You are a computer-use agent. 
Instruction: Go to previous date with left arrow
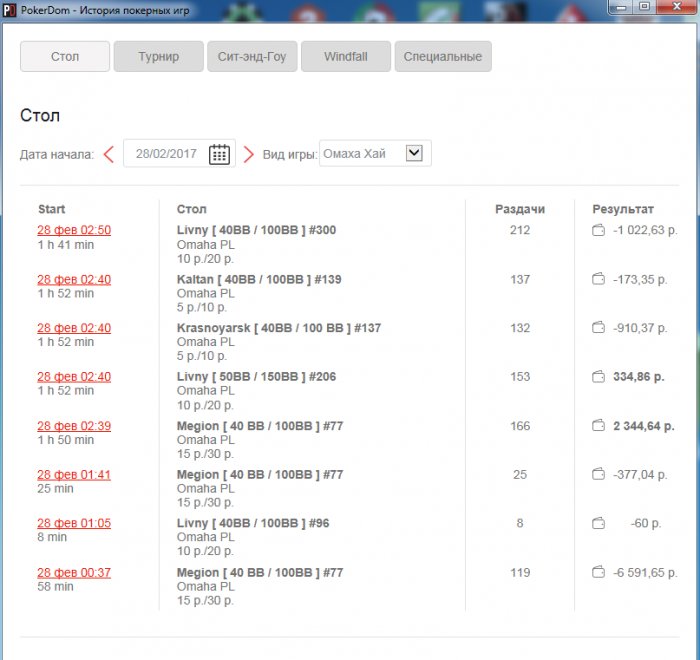[108, 155]
